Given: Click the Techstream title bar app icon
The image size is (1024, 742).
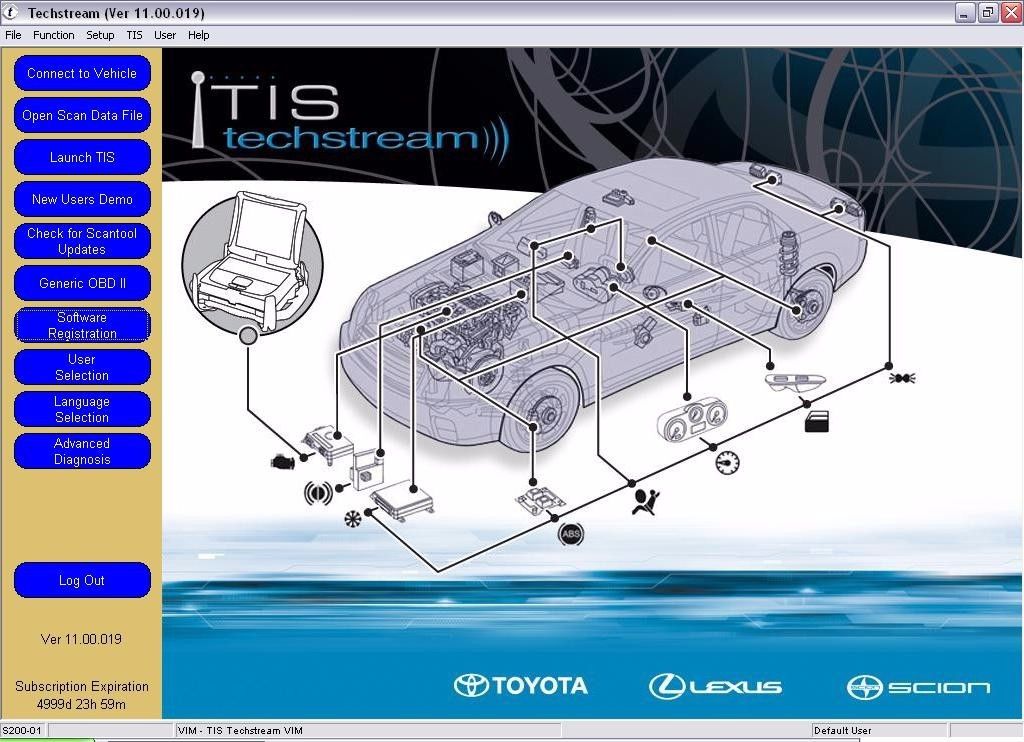Looking at the screenshot, I should [x=11, y=12].
